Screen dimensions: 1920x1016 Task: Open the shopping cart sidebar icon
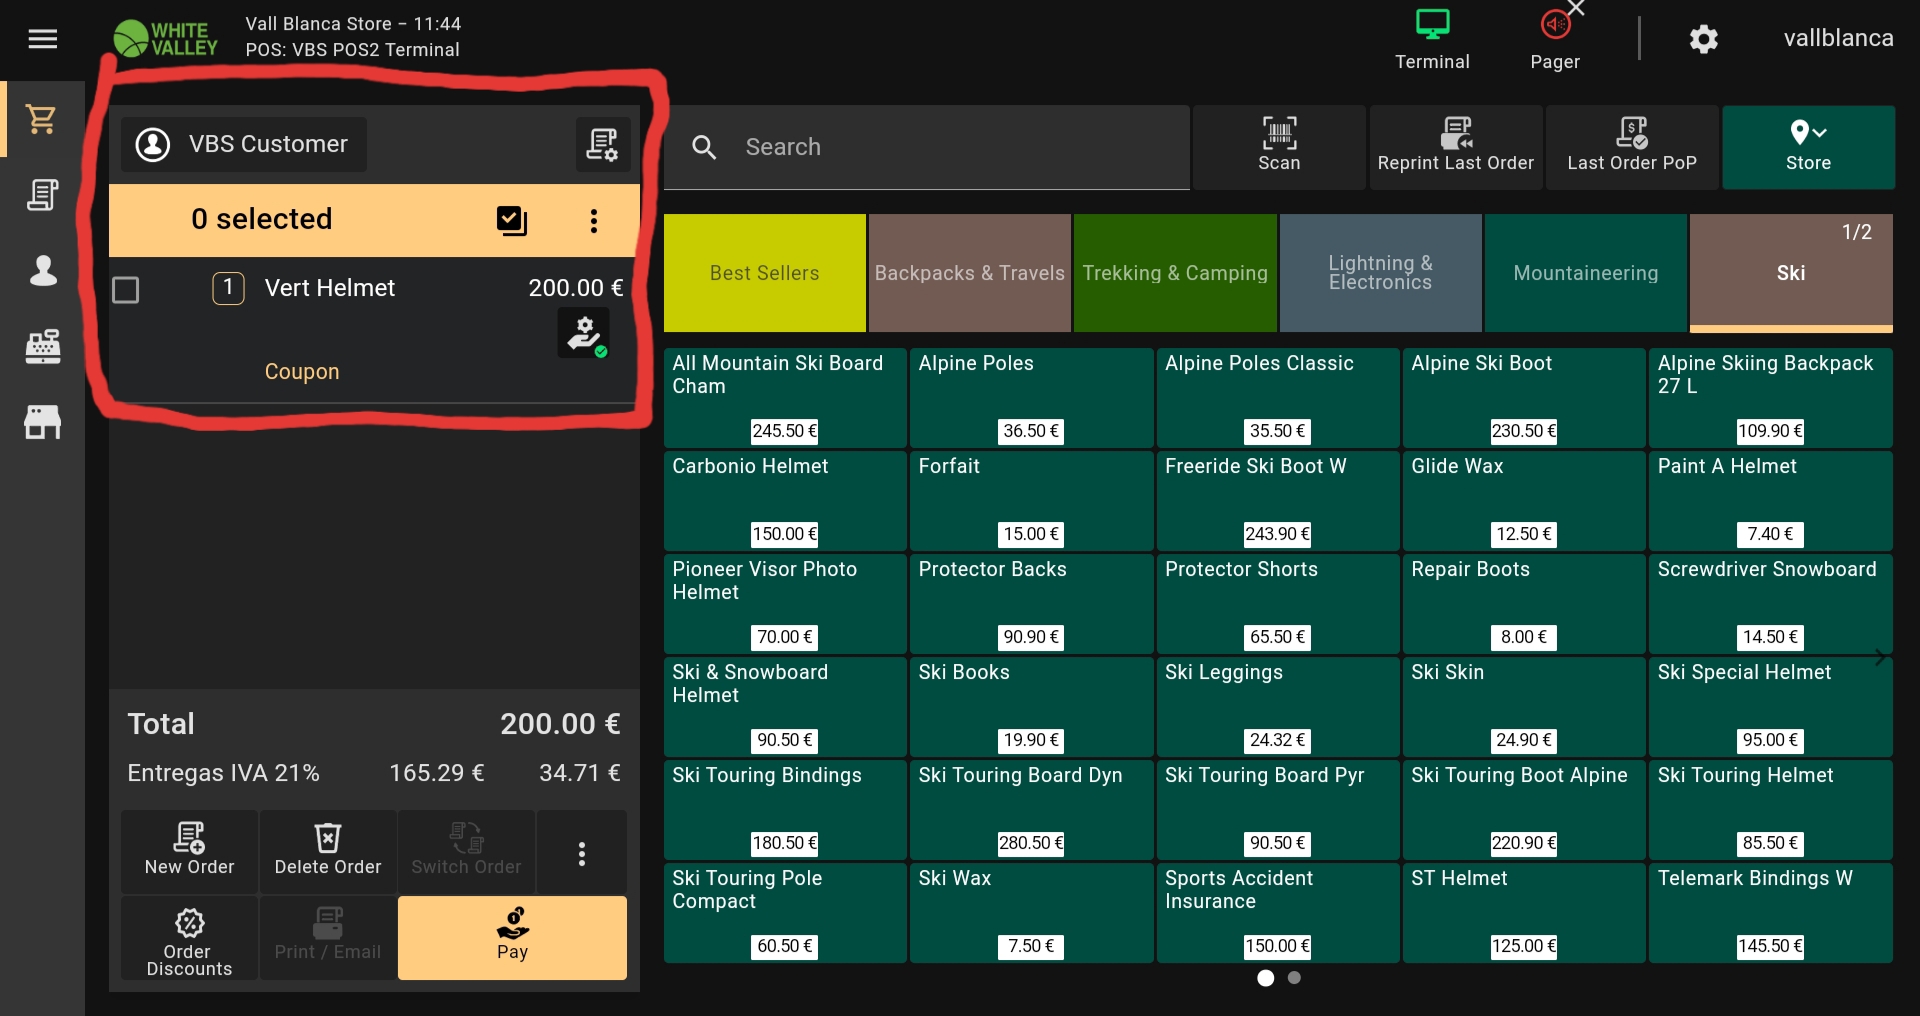(42, 119)
